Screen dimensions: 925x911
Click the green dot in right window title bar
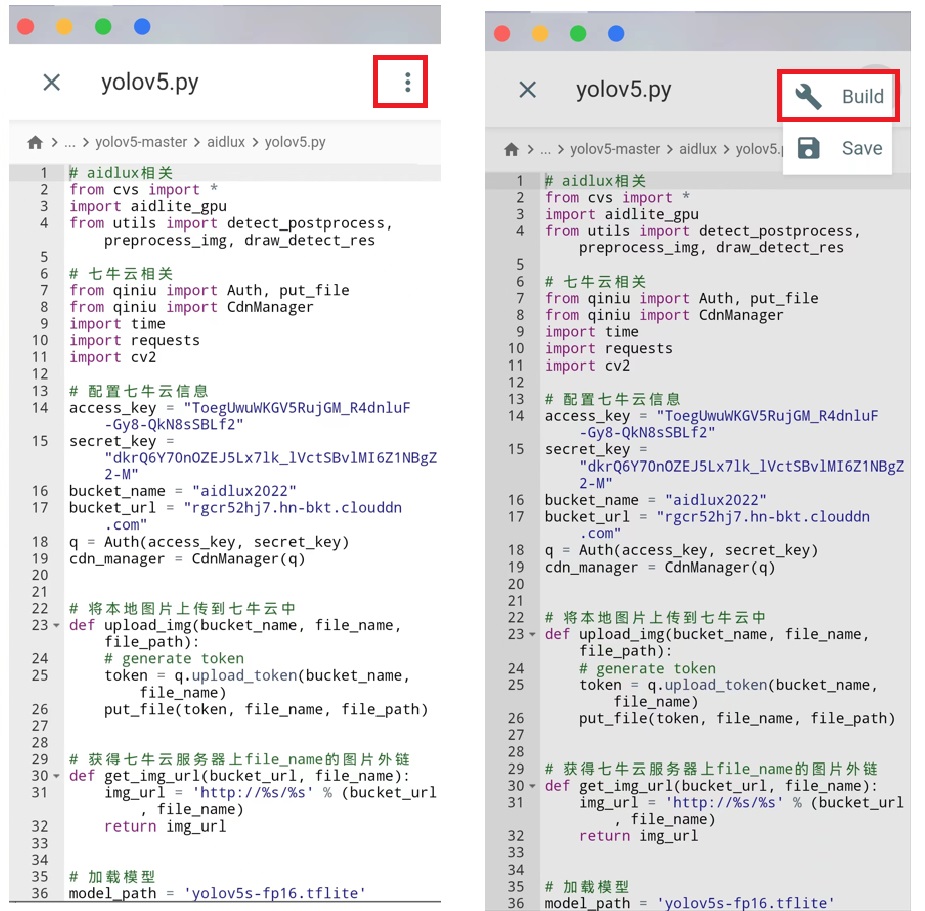click(x=578, y=34)
